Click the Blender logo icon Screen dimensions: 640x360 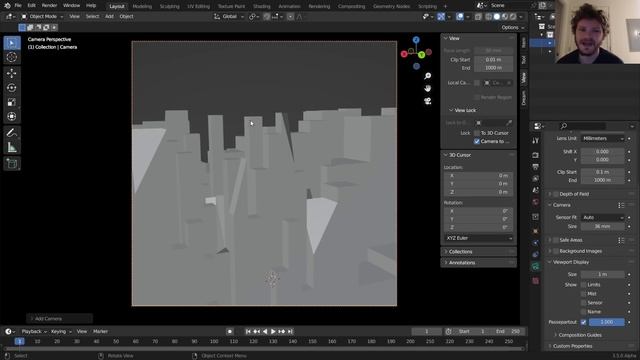pyautogui.click(x=7, y=6)
